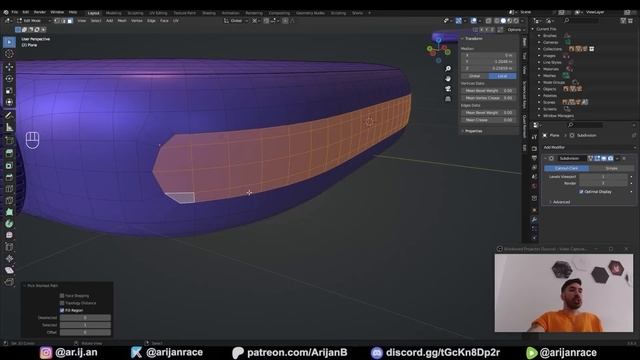Choose the Rotate tool in toolbar
The image size is (640, 360).
(x=9, y=78)
